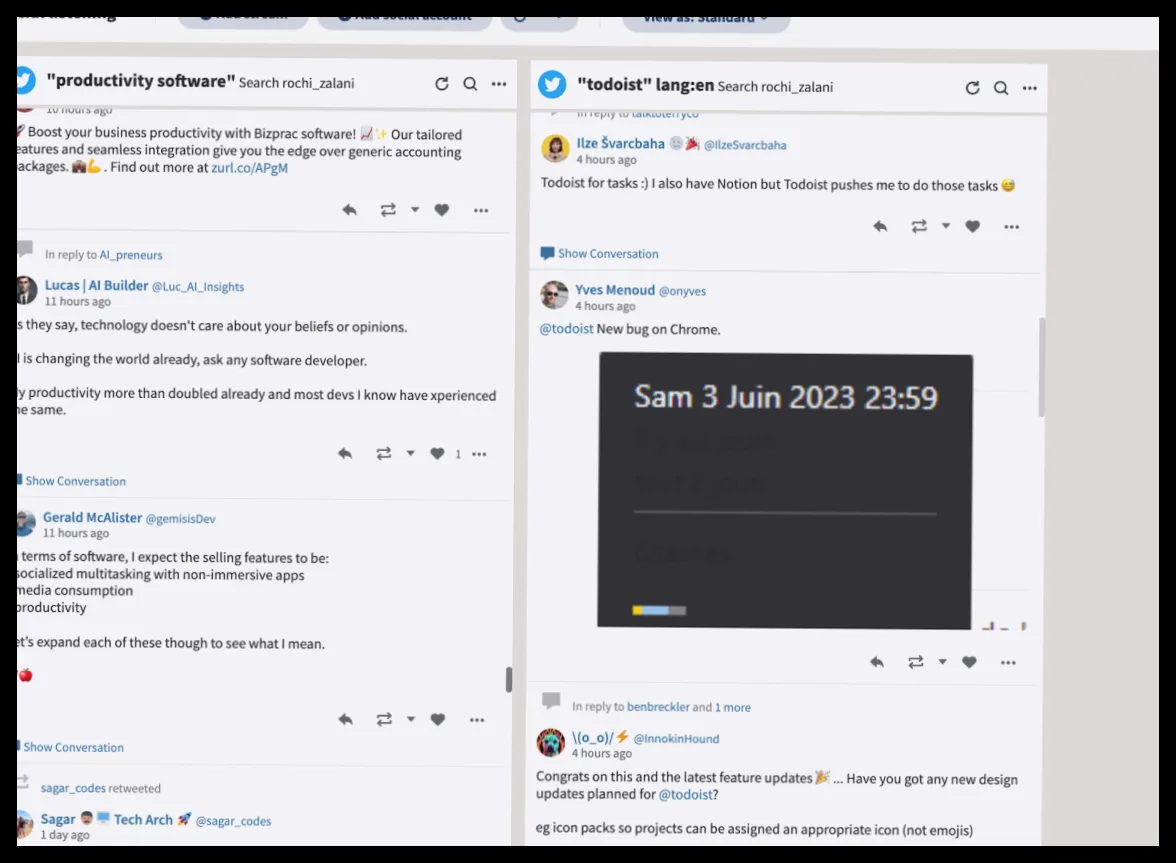Open more actions on Ilze Švarcbaha's tweet
The image size is (1176, 863).
(1012, 226)
